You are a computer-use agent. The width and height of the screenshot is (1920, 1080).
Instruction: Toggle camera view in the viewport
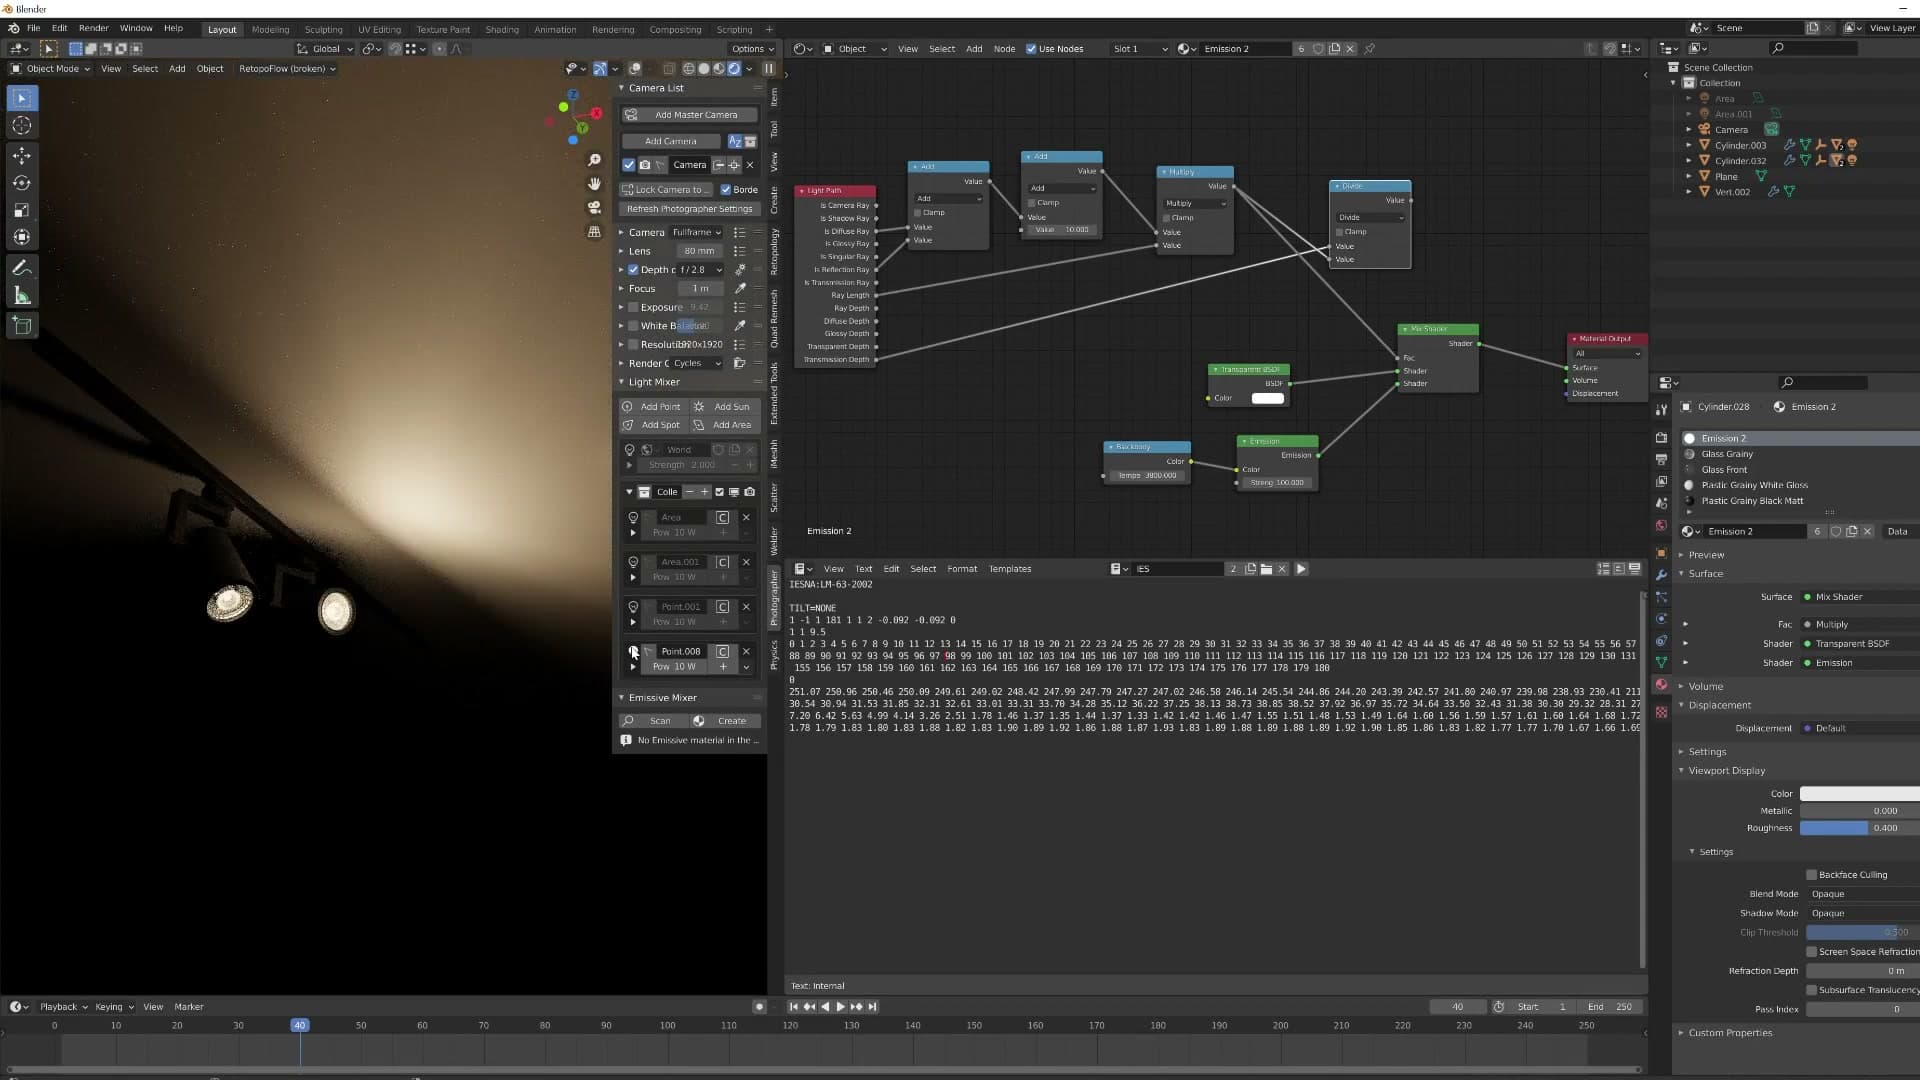[x=594, y=208]
